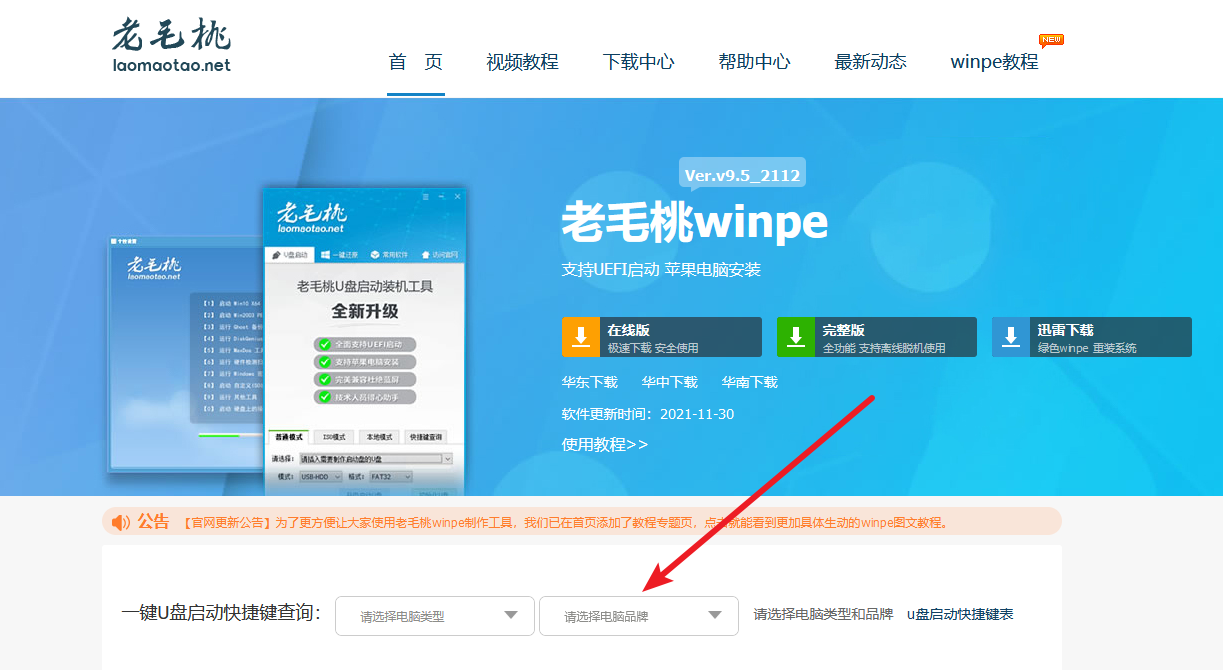The width and height of the screenshot is (1223, 670).
Task: Click the 官网更新公告 announcement text
Action: 565,522
